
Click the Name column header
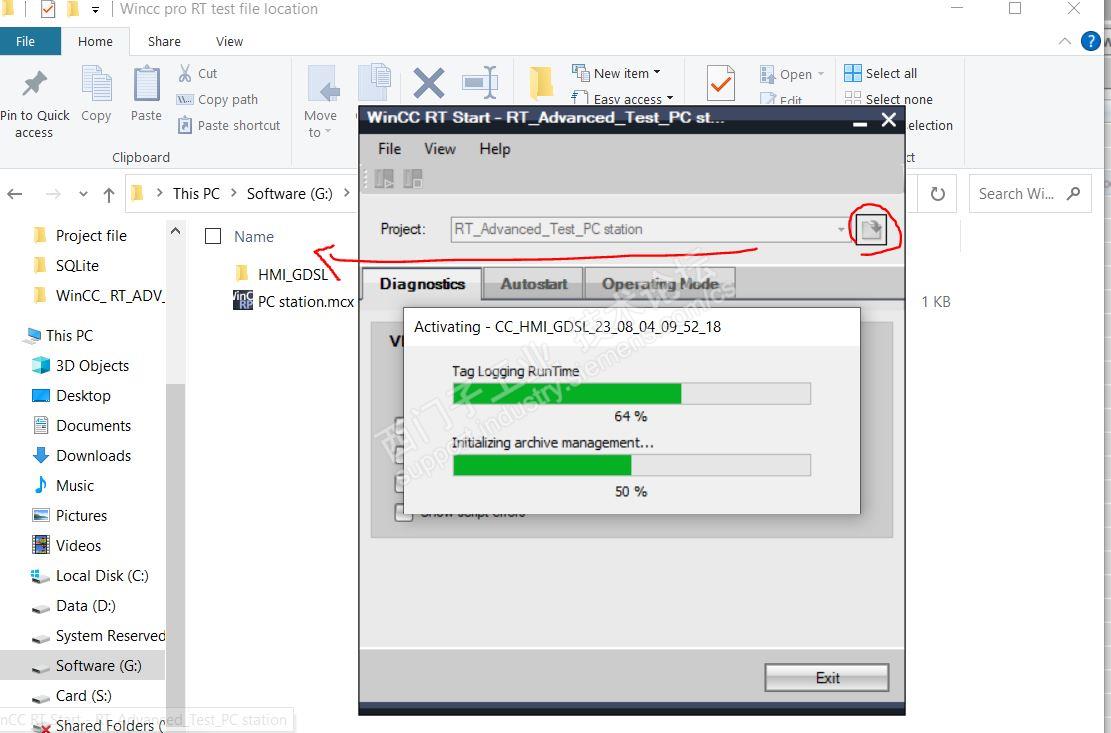click(x=254, y=237)
